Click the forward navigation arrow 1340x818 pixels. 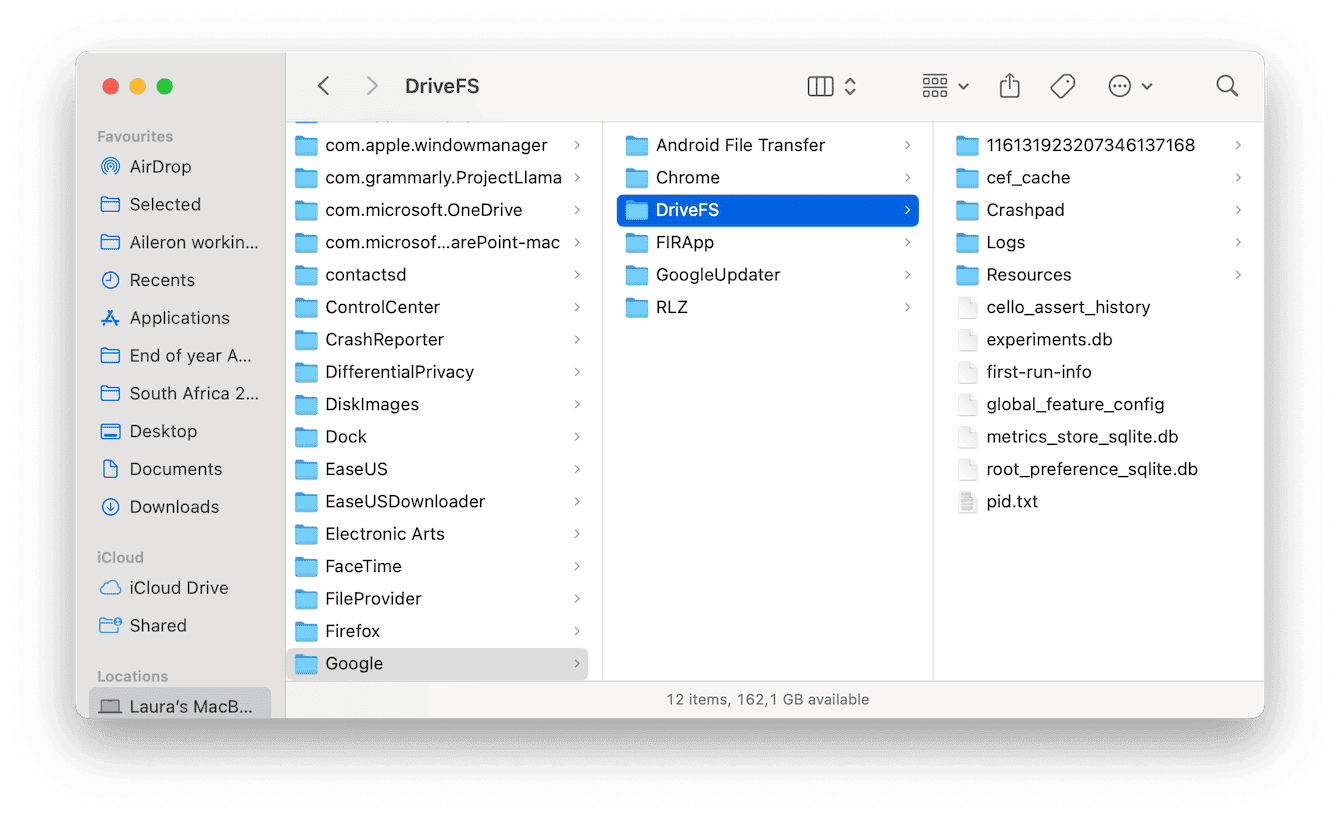[371, 86]
